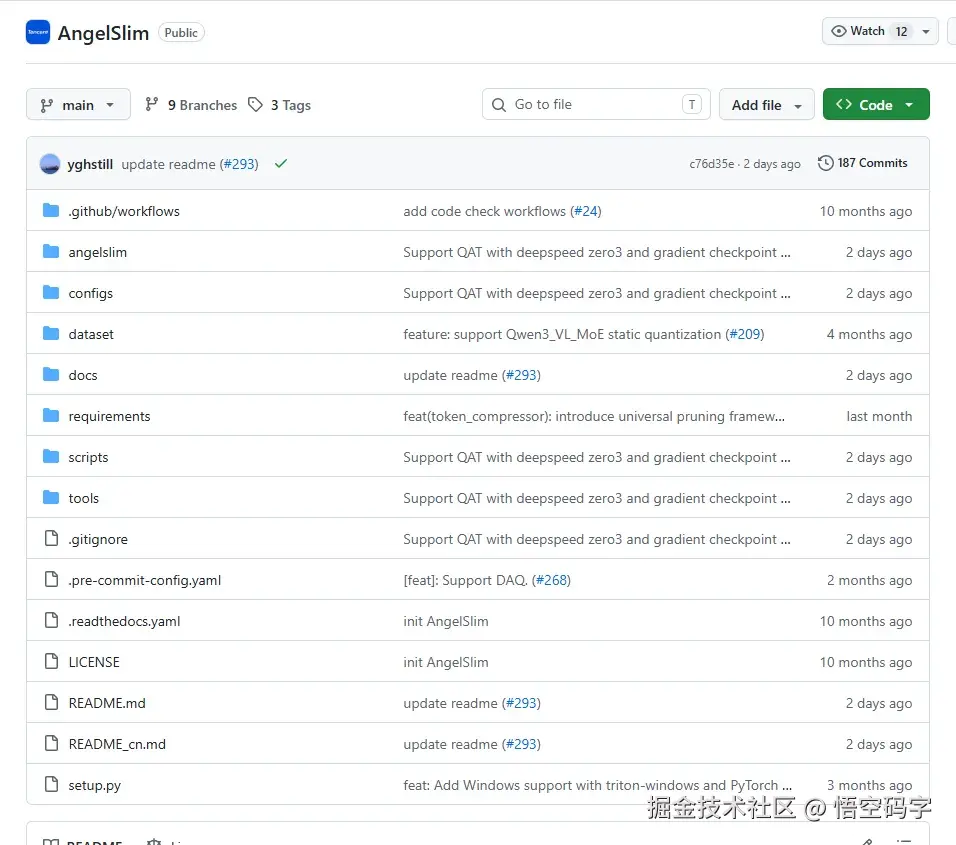956x845 pixels.
Task: Open the main branch selector dropdown
Action: pyautogui.click(x=78, y=104)
